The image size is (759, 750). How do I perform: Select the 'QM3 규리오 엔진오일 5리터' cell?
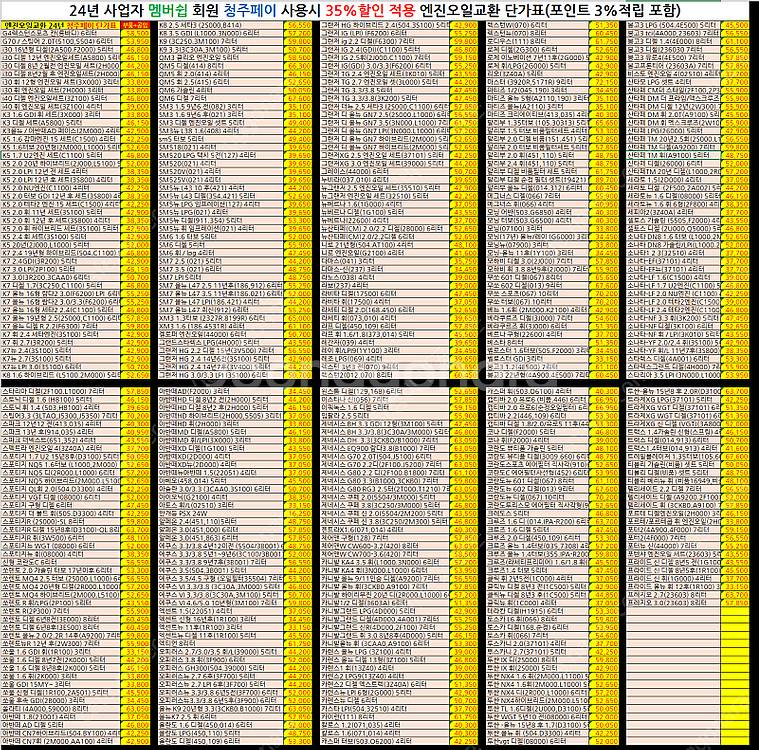pos(221,57)
